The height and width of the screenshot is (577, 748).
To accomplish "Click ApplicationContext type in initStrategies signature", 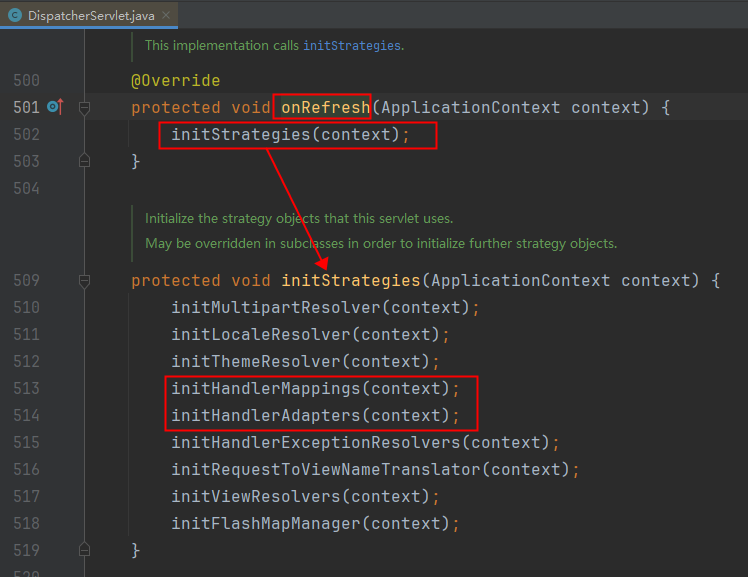I will coord(520,280).
